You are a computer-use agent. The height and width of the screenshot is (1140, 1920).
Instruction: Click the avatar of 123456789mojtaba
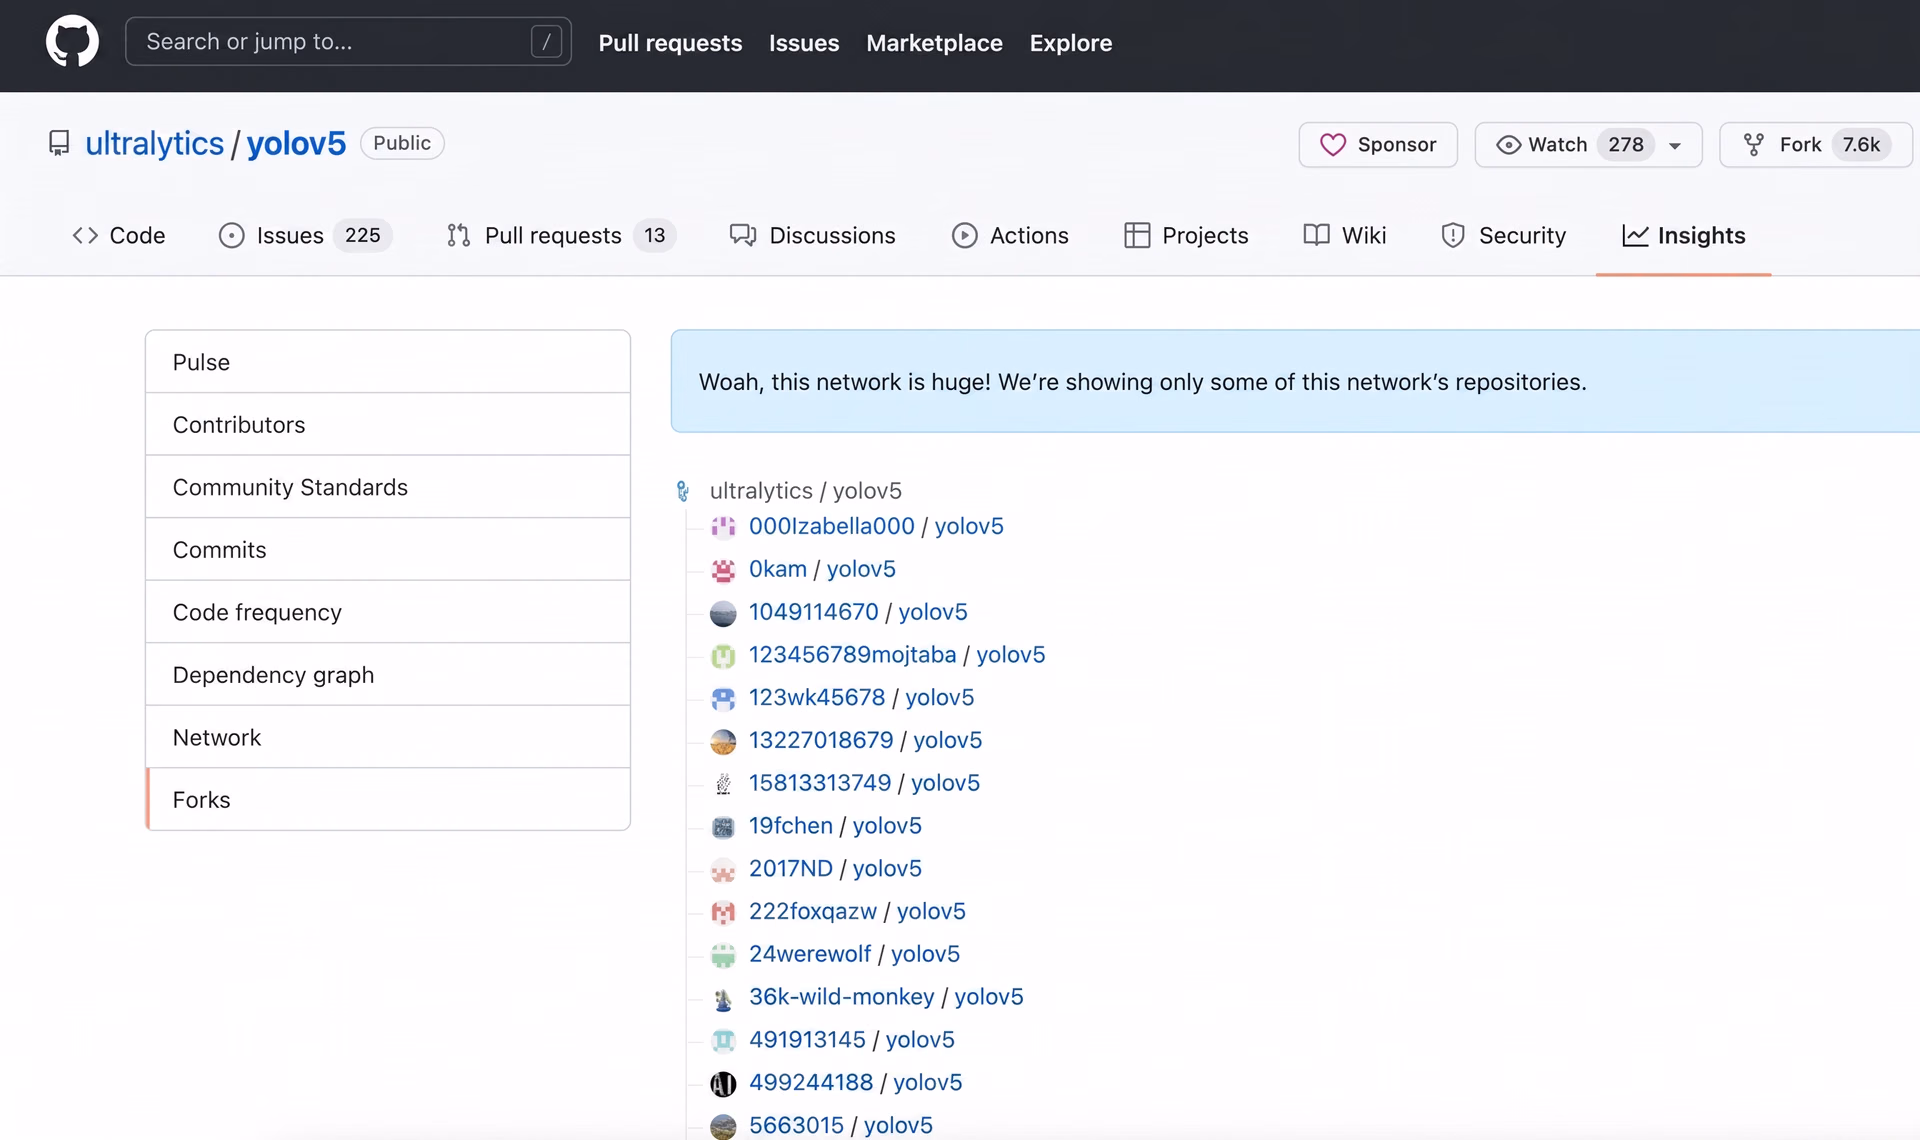click(x=723, y=655)
